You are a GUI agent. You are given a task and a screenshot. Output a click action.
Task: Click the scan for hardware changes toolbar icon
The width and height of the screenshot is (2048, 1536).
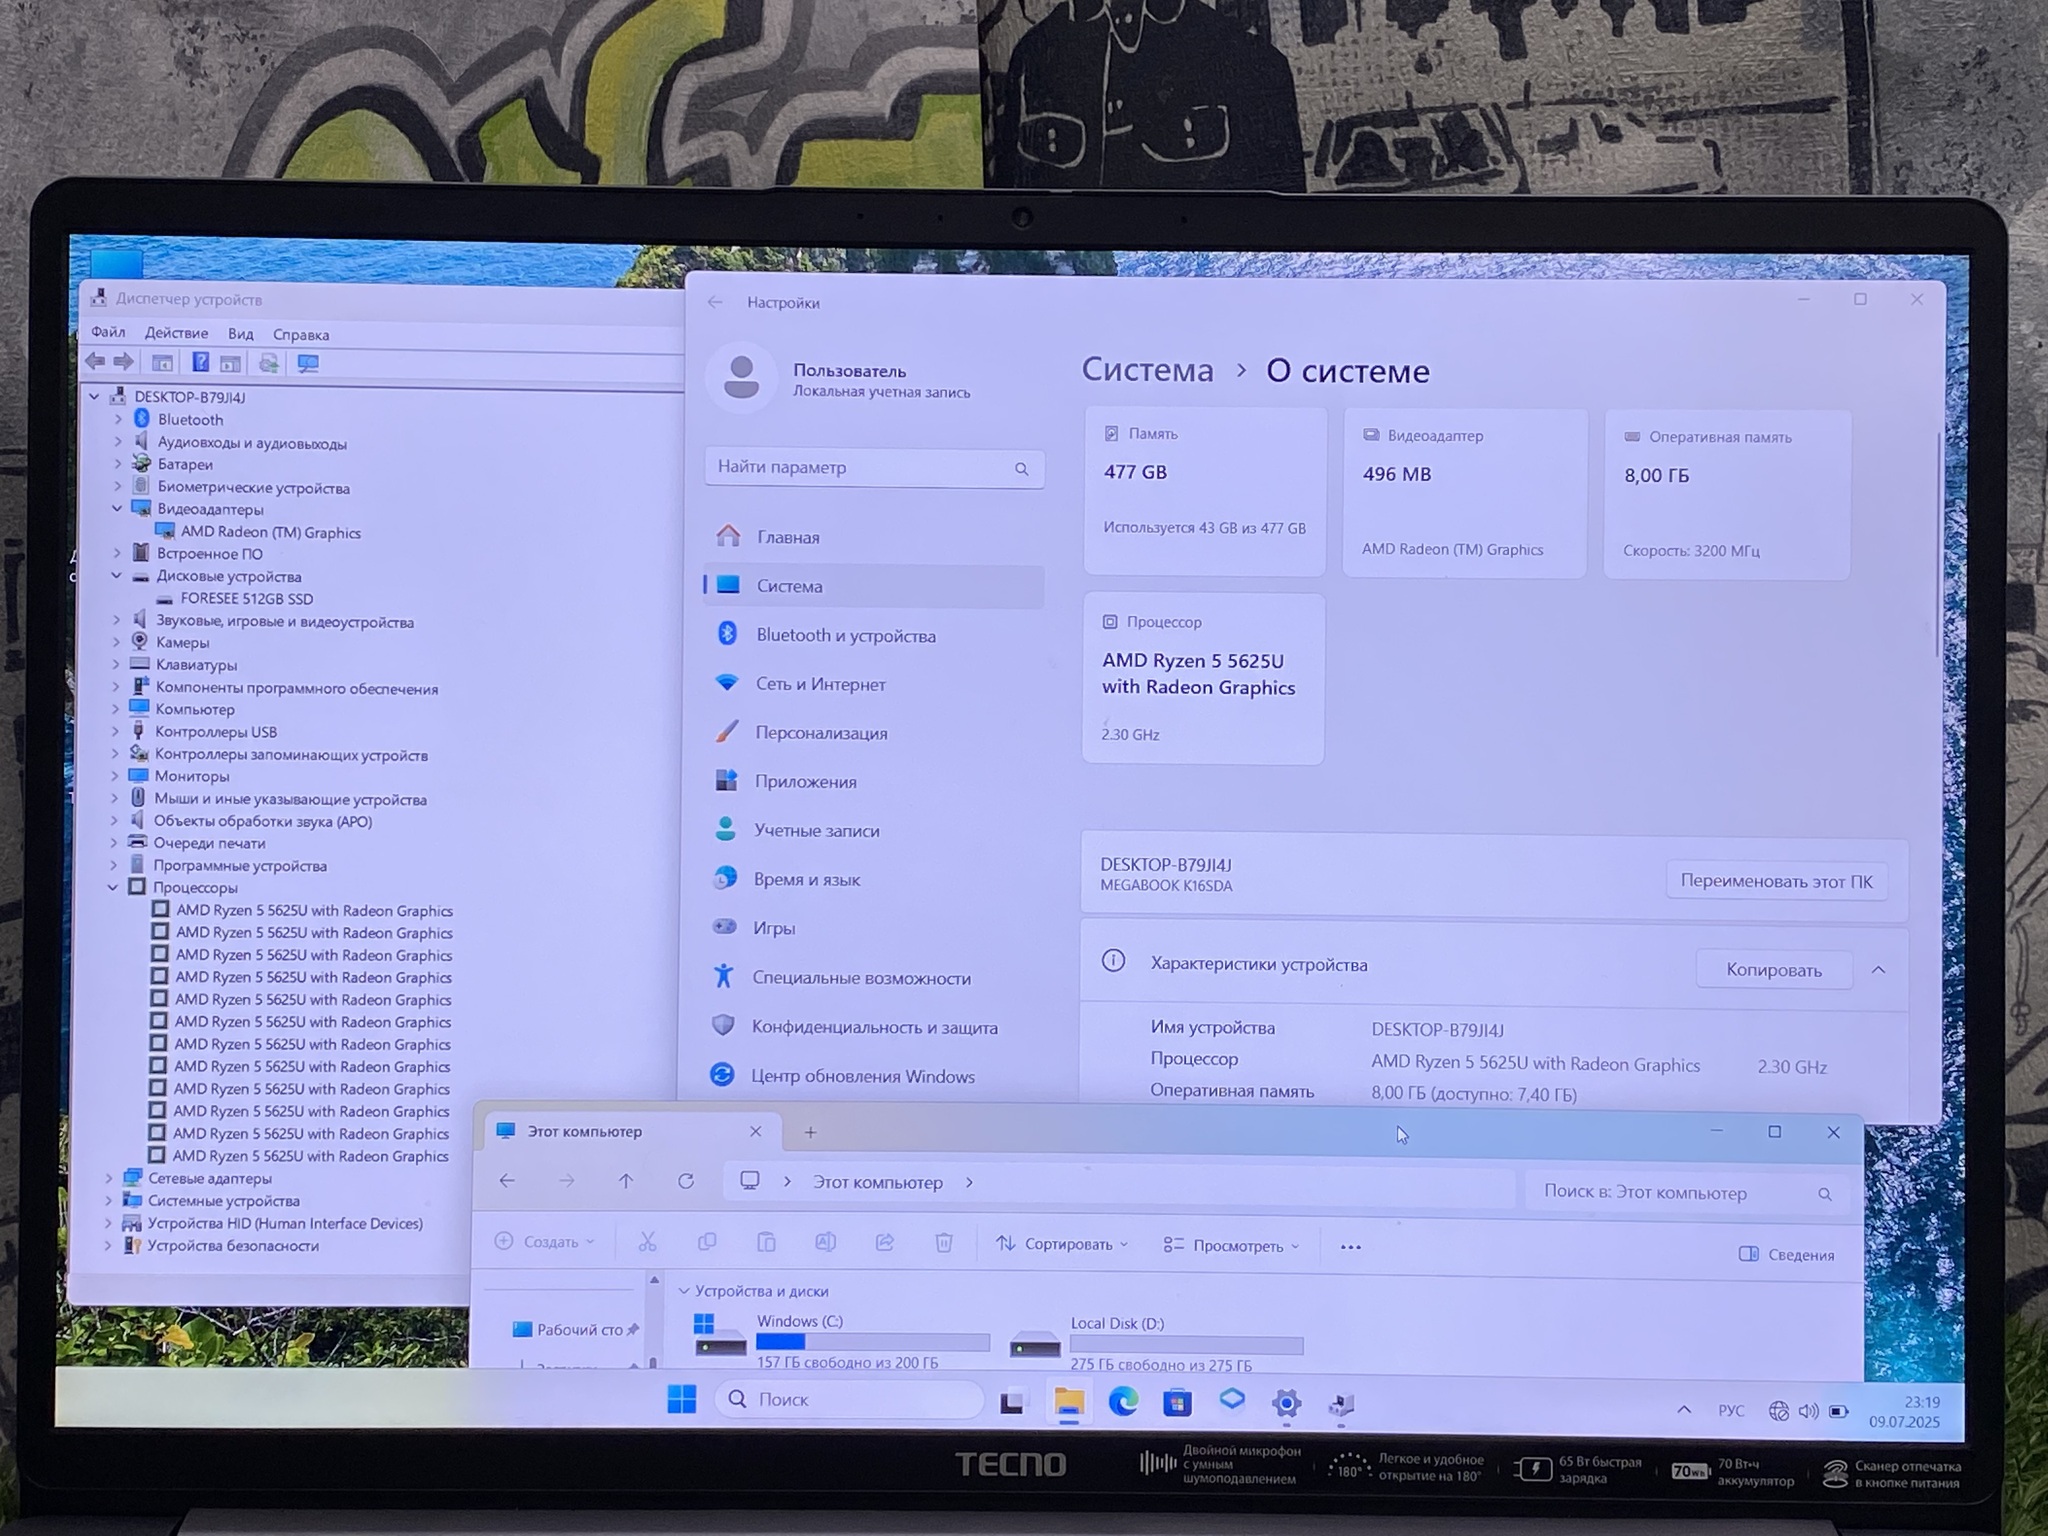(x=308, y=363)
